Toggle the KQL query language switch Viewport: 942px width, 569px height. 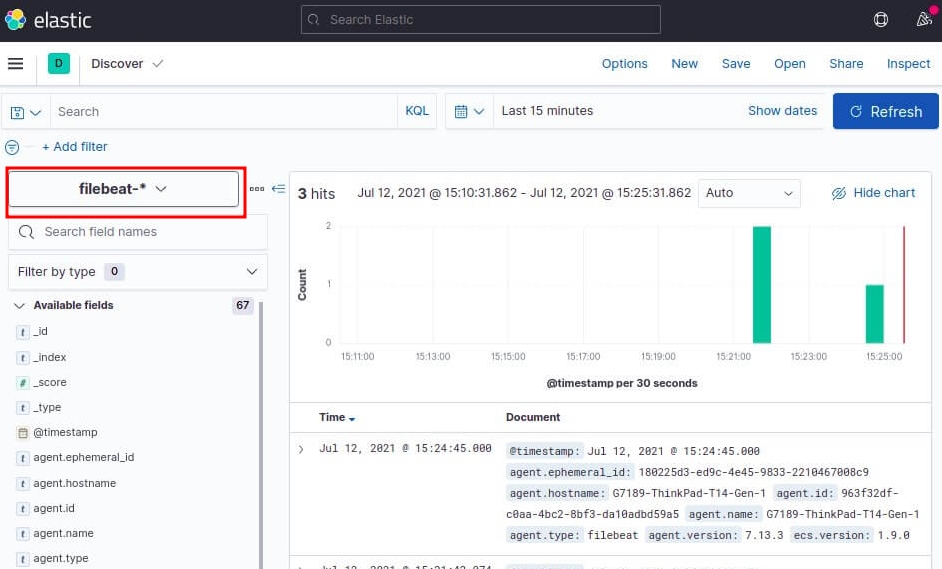tap(417, 111)
